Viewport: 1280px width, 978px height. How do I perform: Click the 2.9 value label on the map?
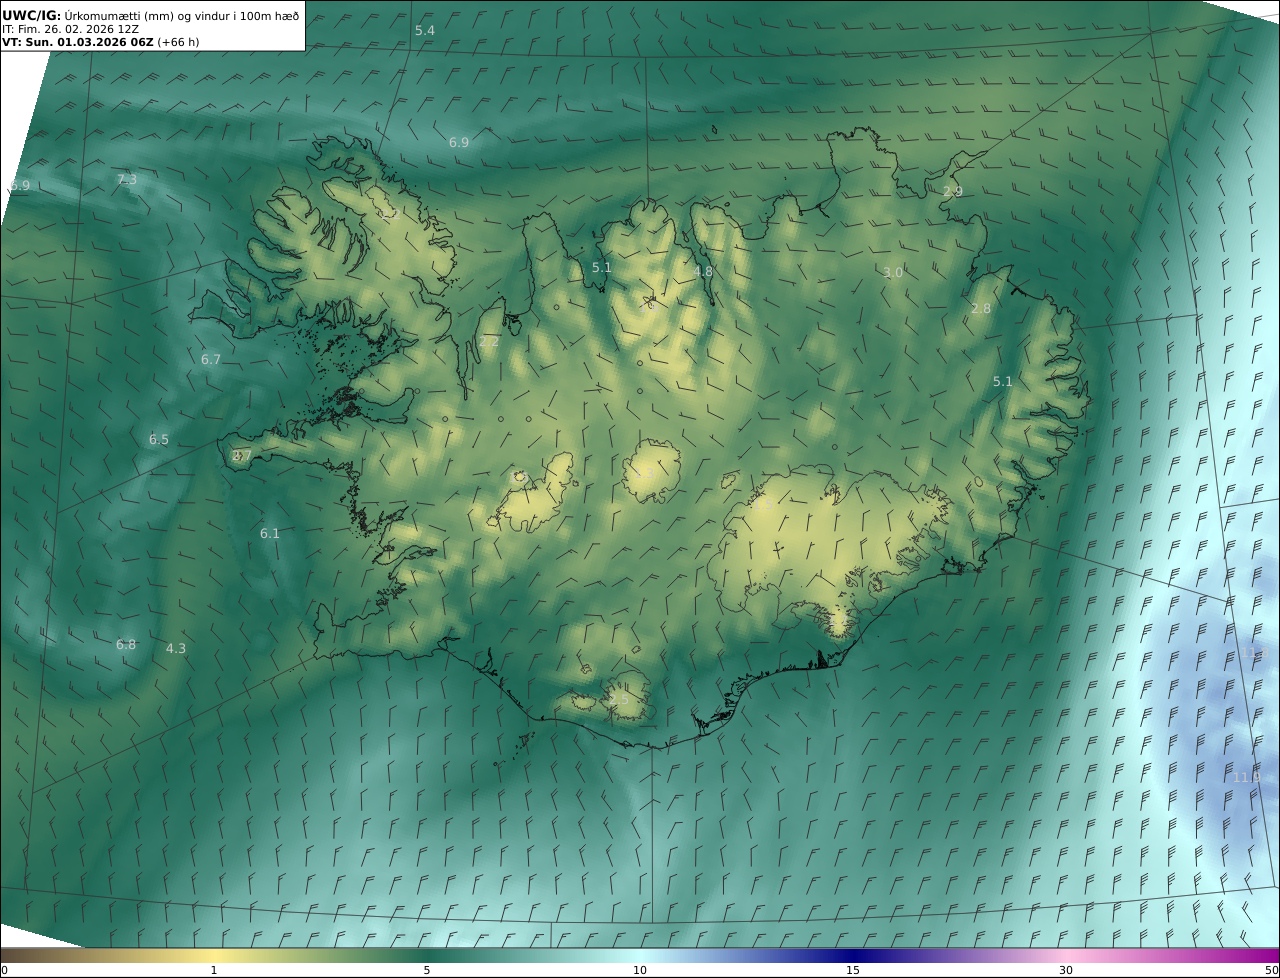coord(953,192)
